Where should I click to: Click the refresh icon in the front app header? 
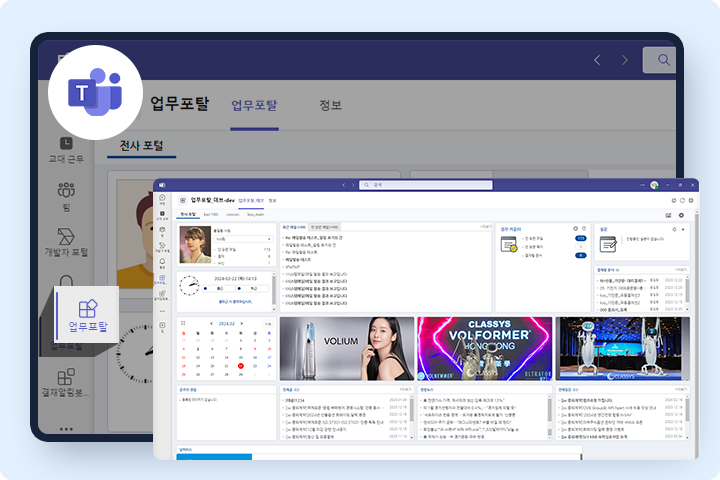pyautogui.click(x=682, y=200)
